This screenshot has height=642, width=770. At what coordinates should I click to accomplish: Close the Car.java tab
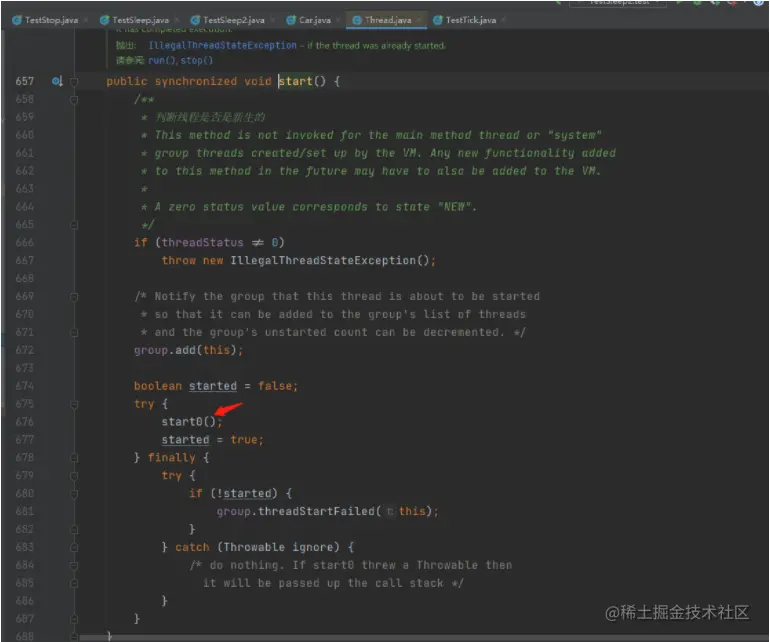coord(338,20)
